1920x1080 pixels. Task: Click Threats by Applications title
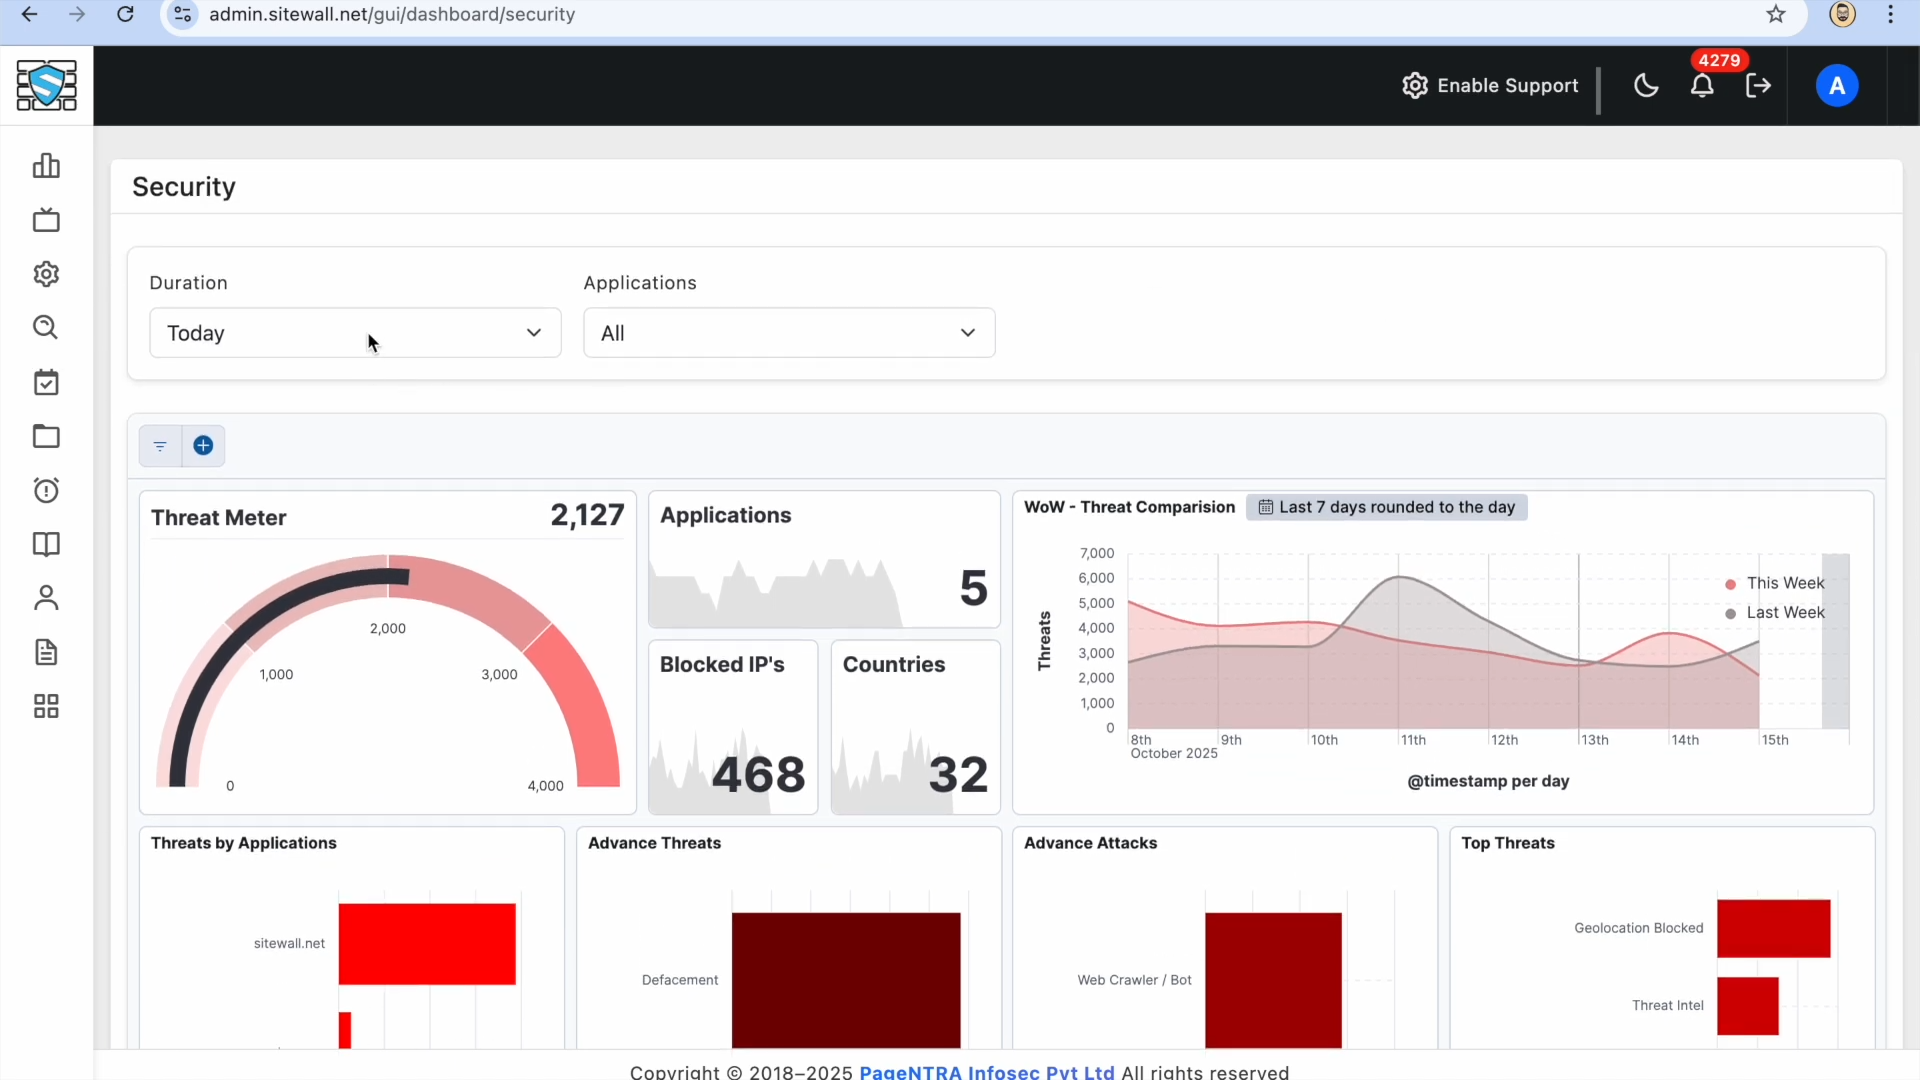pos(243,843)
